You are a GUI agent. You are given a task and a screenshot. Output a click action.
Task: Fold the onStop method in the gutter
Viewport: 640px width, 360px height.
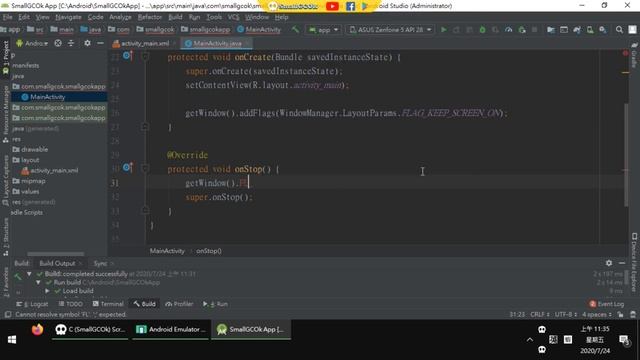[x=145, y=168]
